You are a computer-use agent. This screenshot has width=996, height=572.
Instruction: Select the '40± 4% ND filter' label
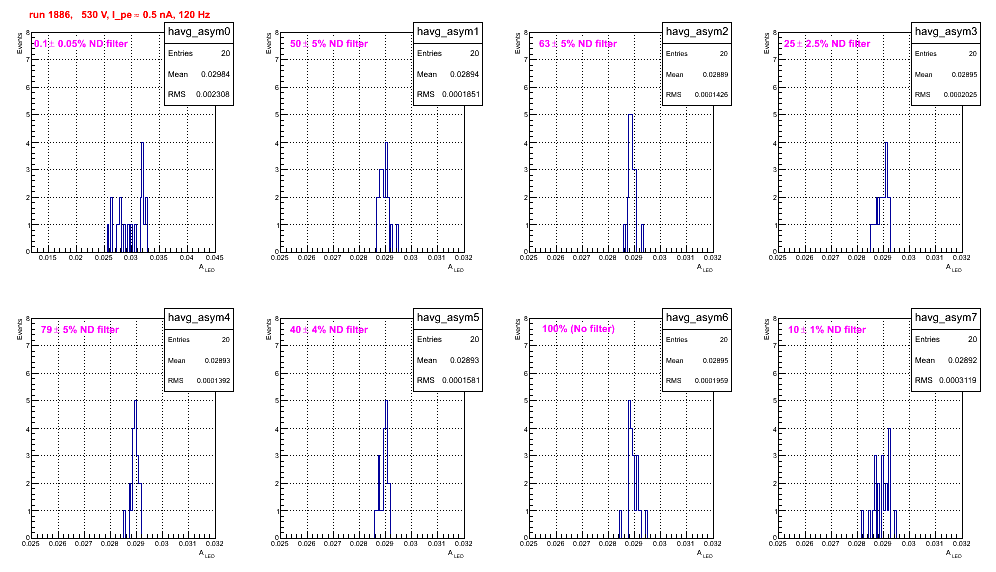coord(329,330)
